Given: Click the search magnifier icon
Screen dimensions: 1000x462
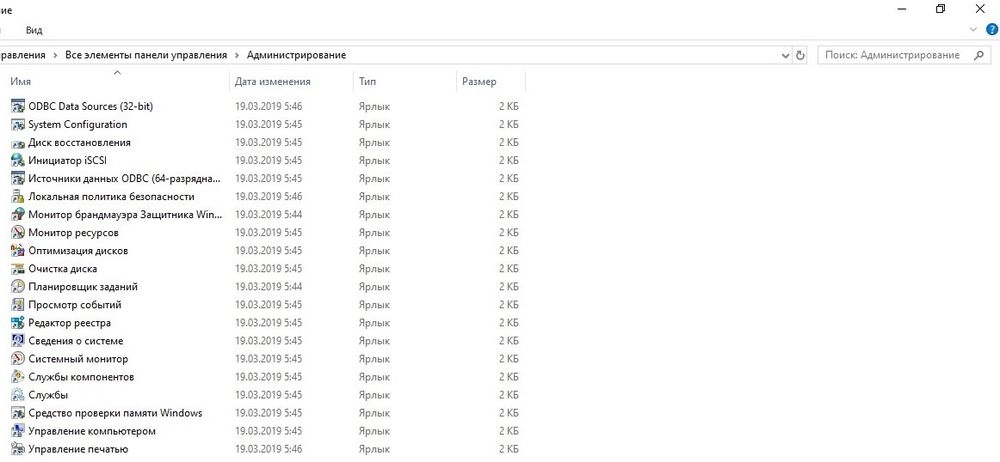Looking at the screenshot, I should pos(979,56).
